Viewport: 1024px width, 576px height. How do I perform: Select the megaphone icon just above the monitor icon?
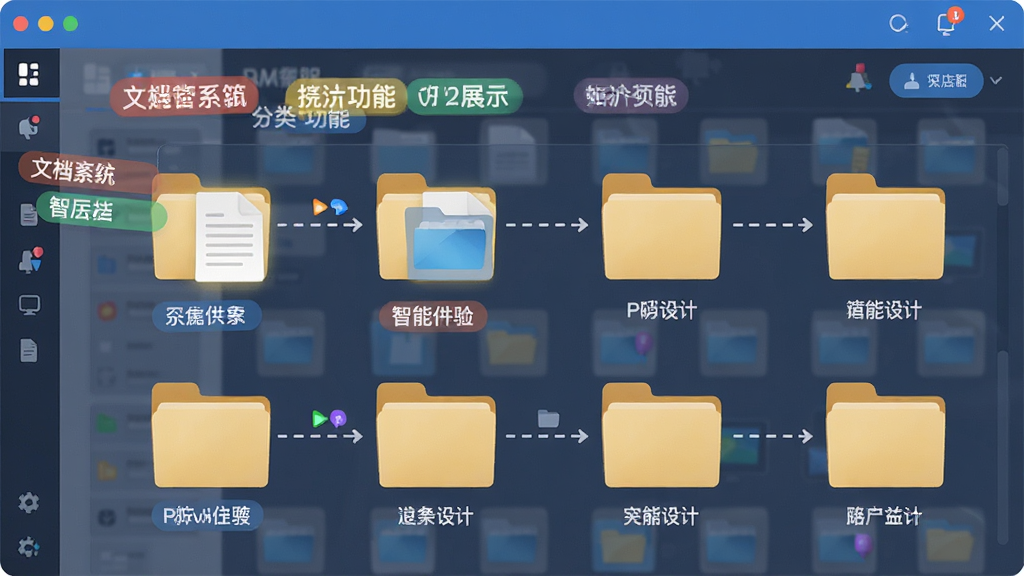[x=30, y=259]
